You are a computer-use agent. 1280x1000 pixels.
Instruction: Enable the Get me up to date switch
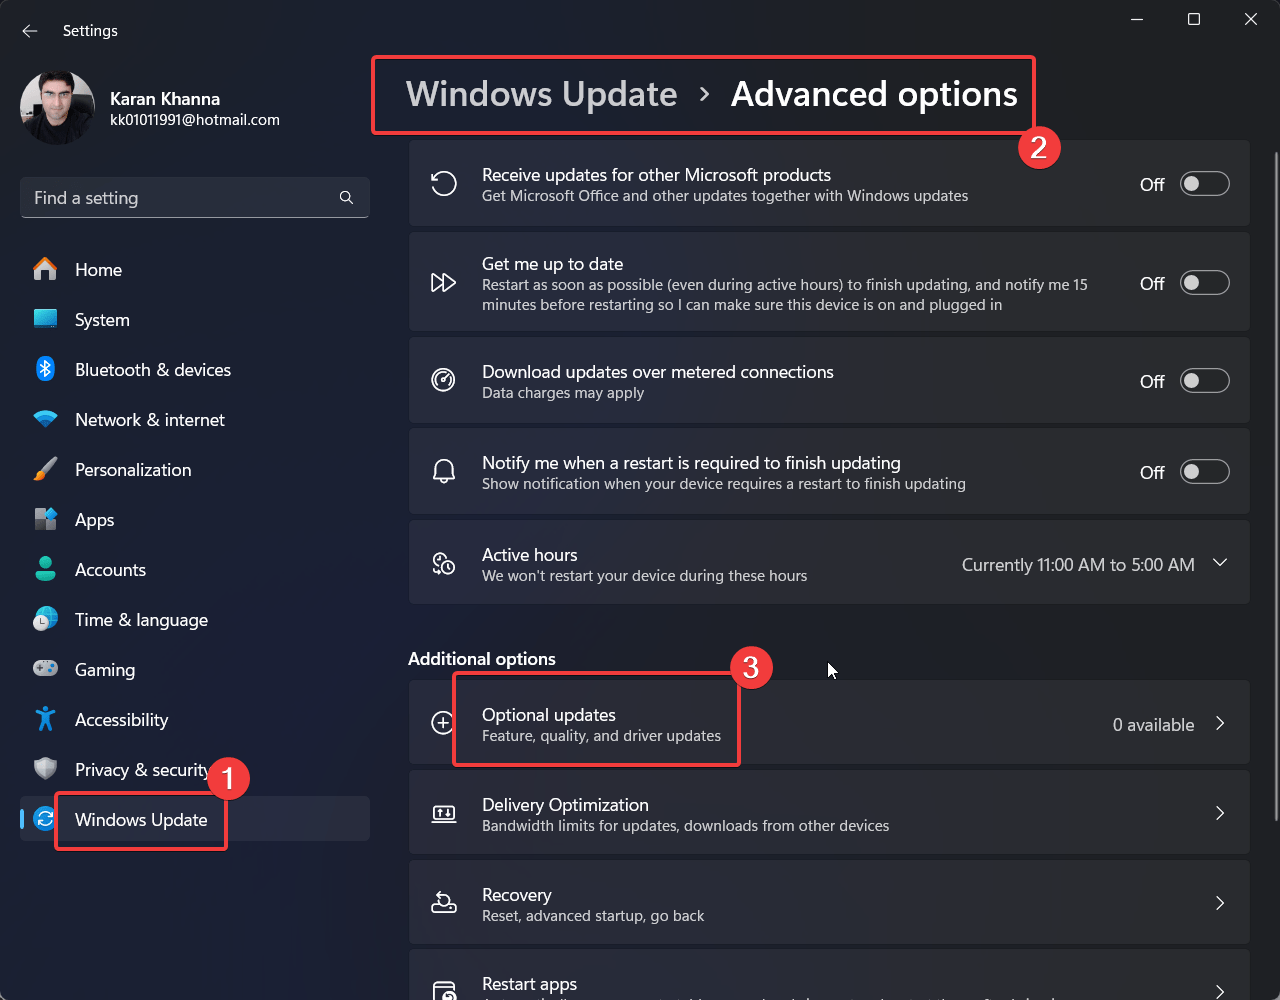1204,283
